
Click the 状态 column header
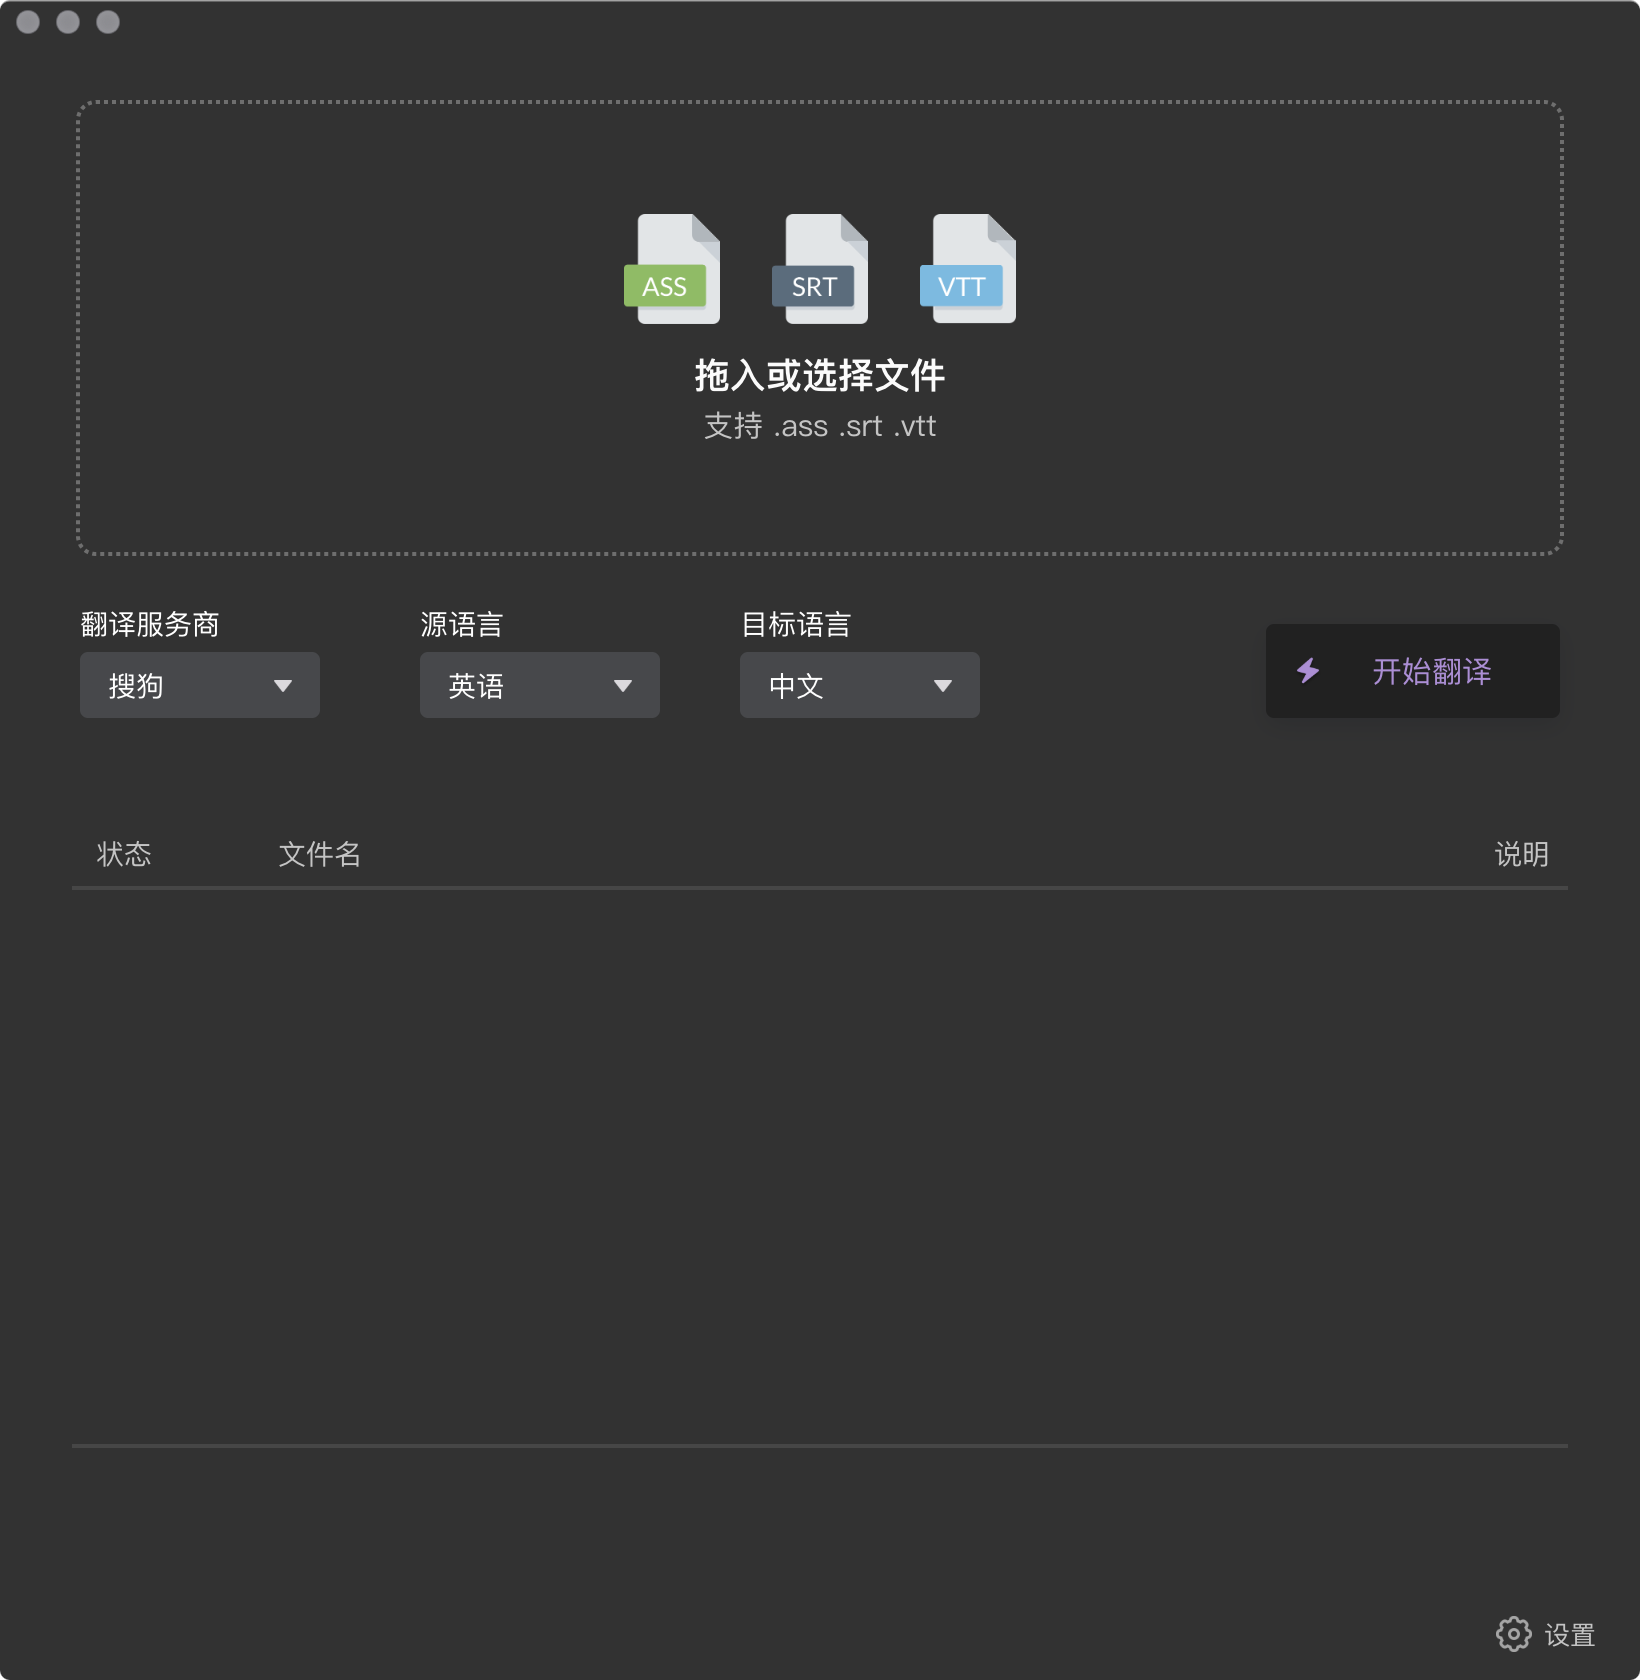pos(124,854)
